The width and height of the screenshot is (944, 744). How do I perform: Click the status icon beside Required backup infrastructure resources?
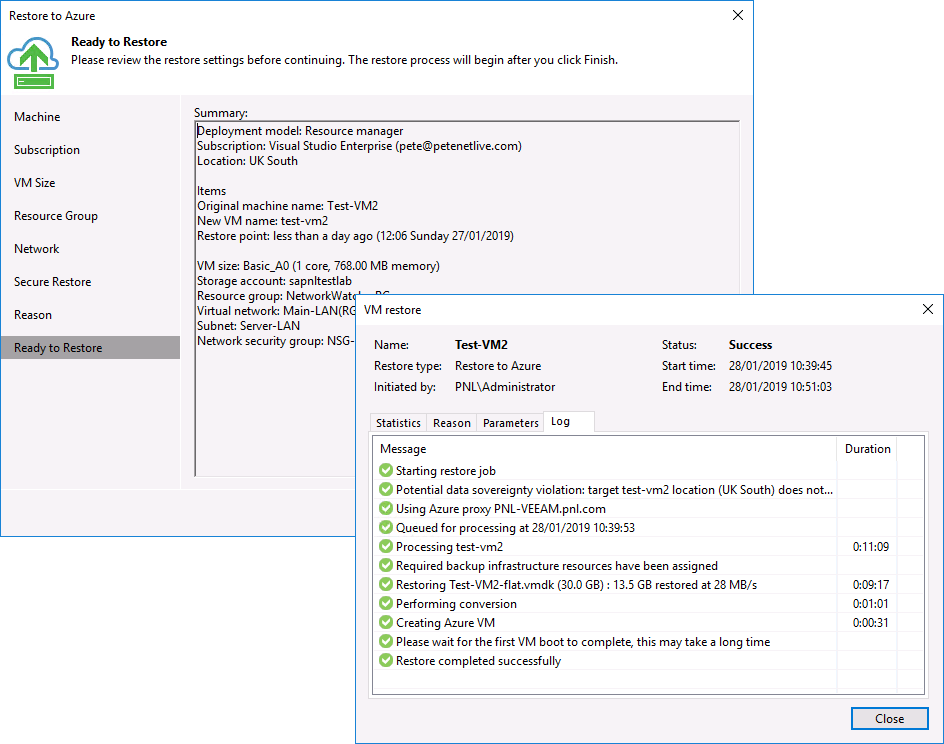pyautogui.click(x=386, y=565)
